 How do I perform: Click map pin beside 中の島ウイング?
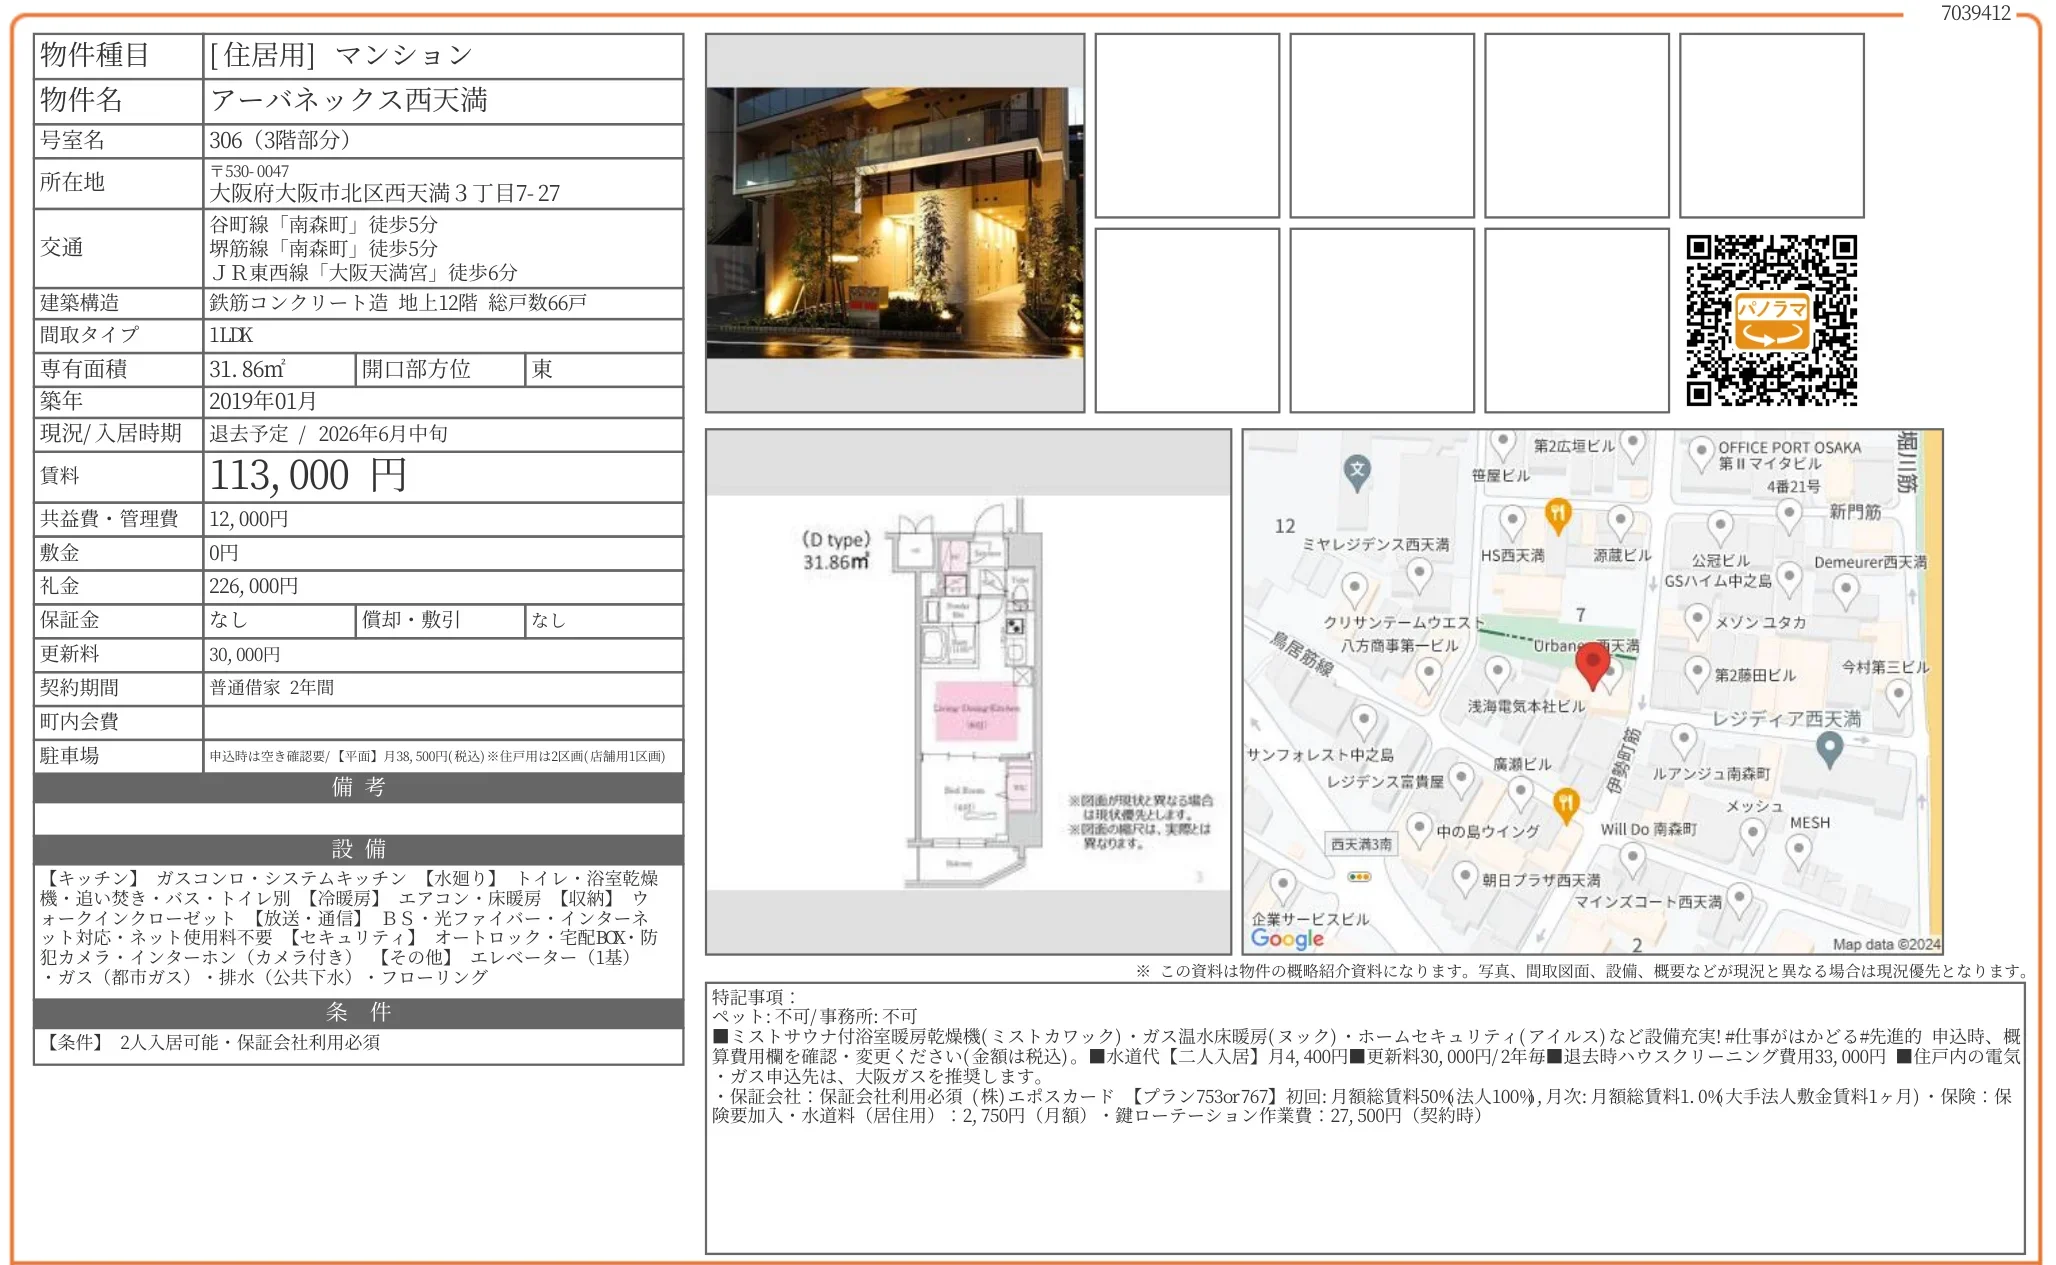pos(1419,828)
